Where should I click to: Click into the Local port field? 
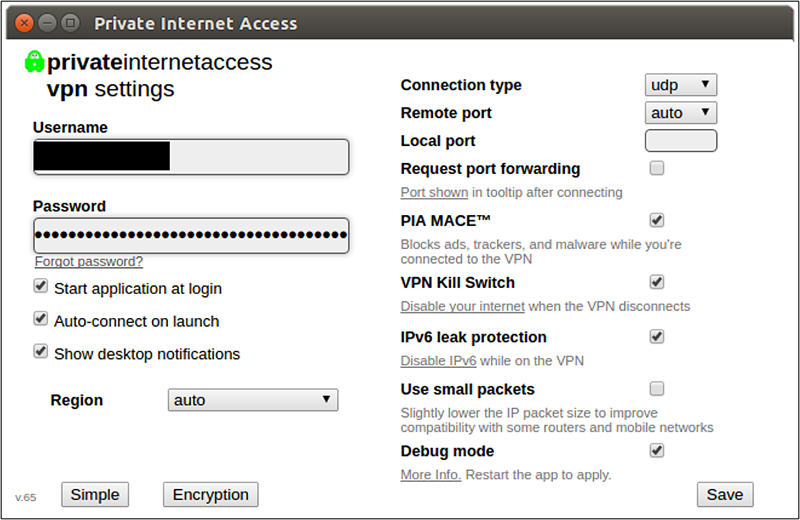[x=681, y=141]
